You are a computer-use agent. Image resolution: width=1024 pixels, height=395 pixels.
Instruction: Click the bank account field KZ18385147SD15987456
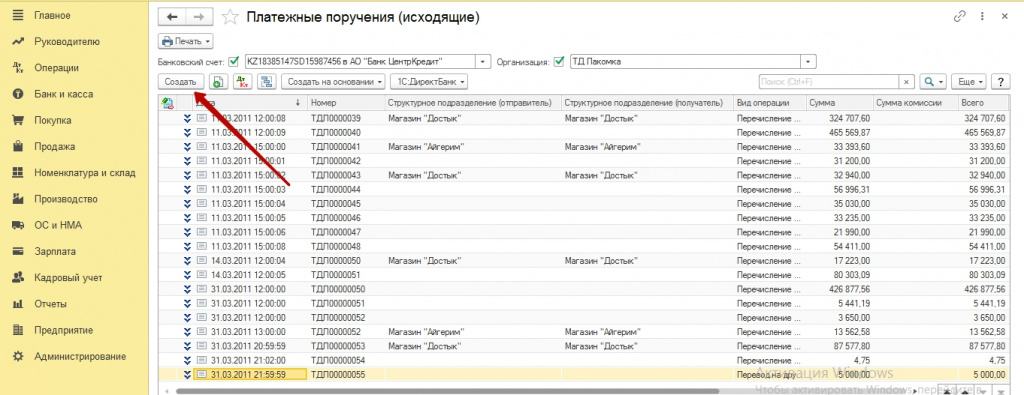click(360, 62)
